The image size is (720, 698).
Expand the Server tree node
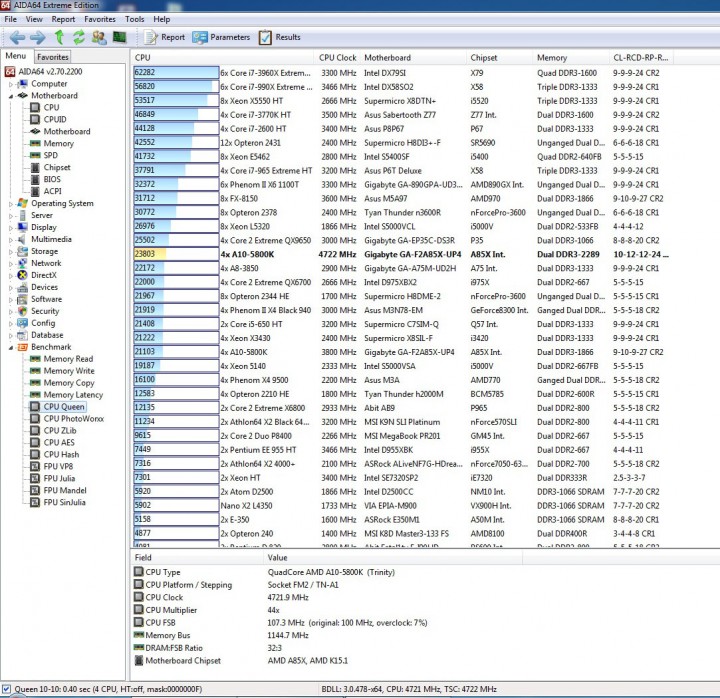pyautogui.click(x=11, y=216)
